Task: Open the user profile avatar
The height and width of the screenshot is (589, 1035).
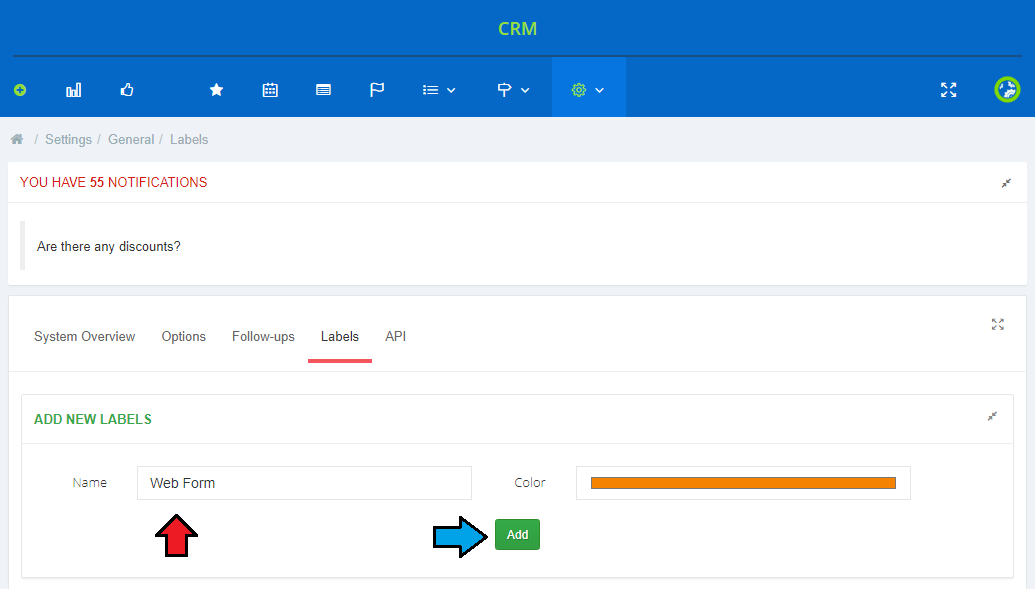Action: coord(1007,90)
